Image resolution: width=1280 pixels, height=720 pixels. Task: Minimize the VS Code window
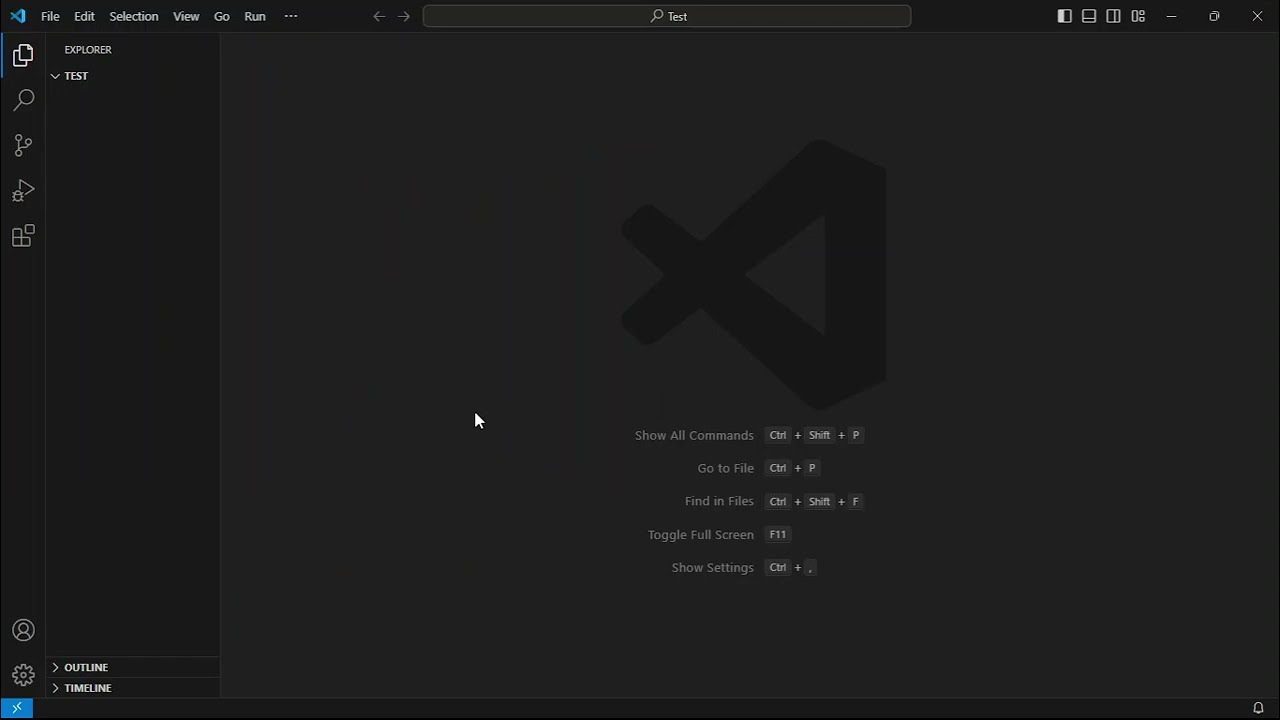pyautogui.click(x=1172, y=16)
